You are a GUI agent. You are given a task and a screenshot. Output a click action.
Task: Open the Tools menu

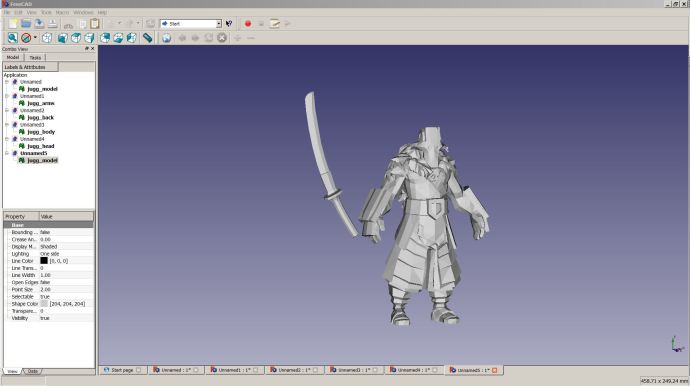click(46, 12)
